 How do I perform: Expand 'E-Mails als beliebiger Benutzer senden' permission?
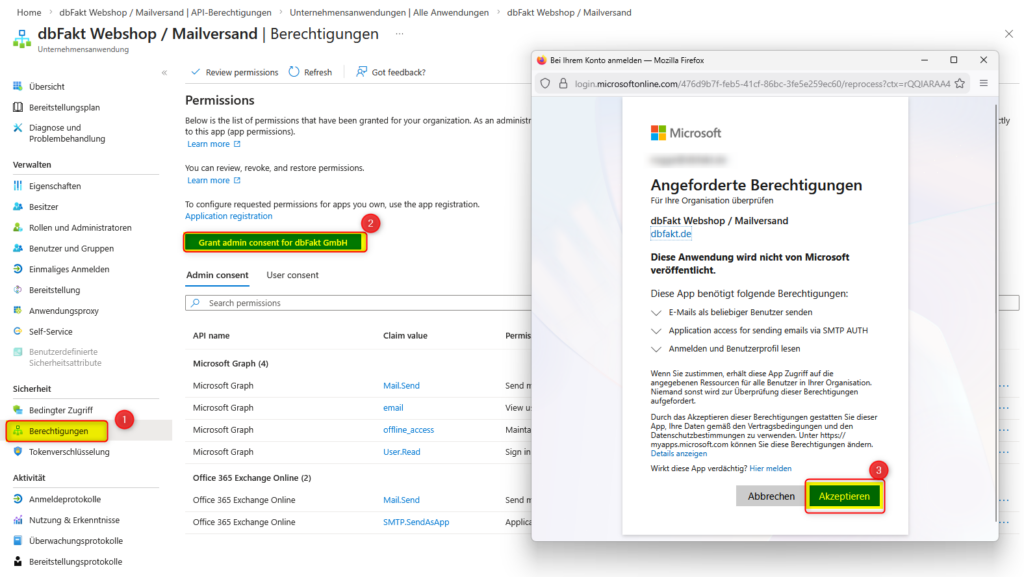[656, 312]
